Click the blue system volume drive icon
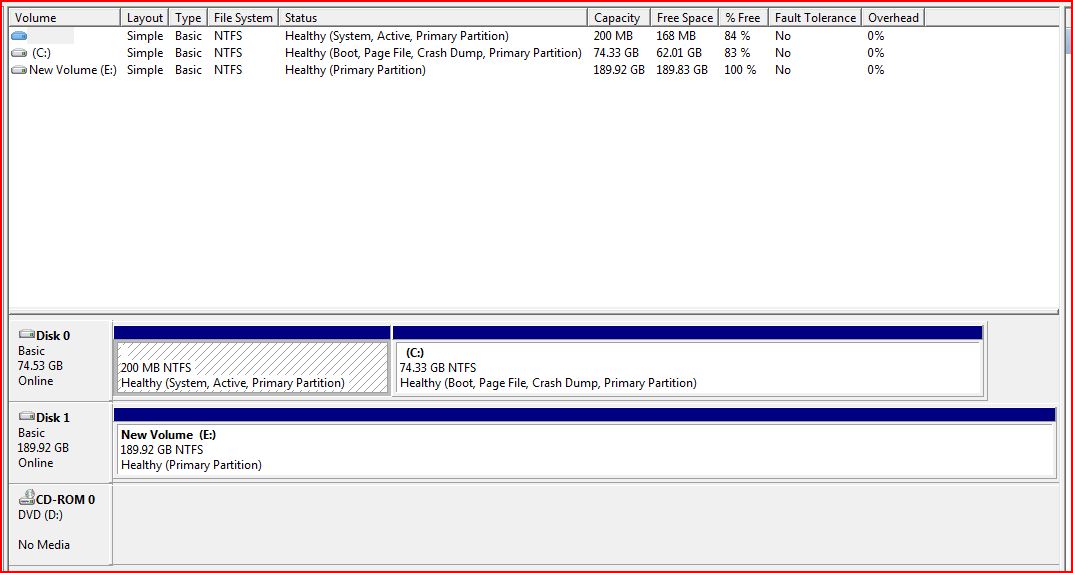Image resolution: width=1073 pixels, height=573 pixels. point(19,36)
